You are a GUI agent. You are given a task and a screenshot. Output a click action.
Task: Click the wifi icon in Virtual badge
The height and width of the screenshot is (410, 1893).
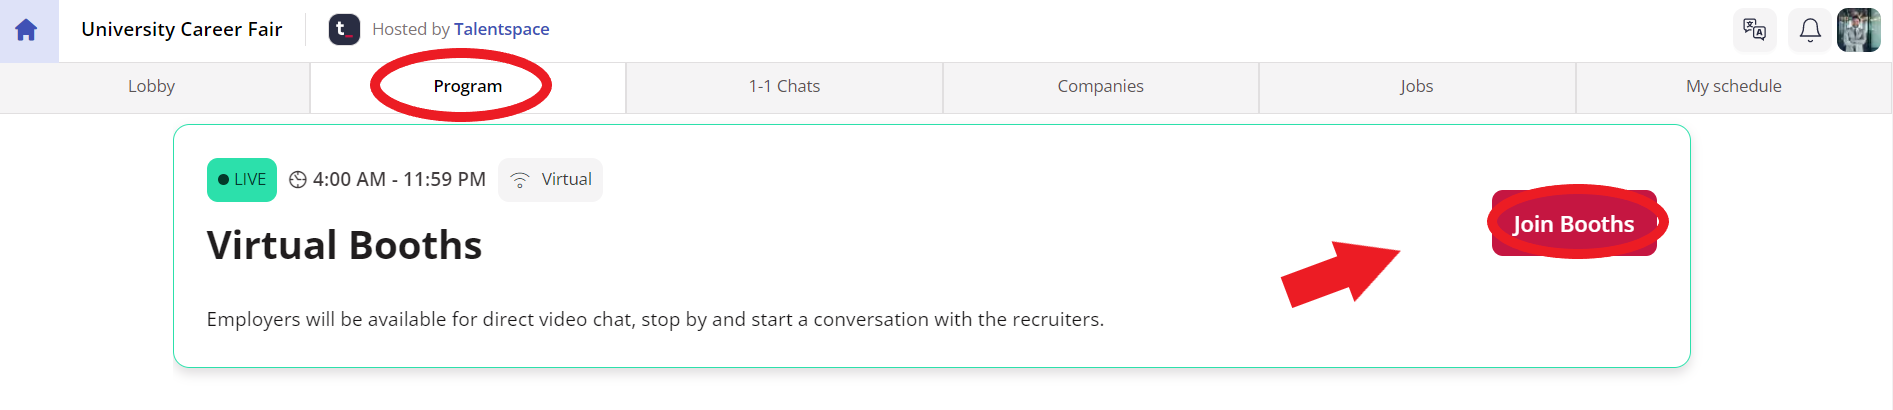(520, 180)
